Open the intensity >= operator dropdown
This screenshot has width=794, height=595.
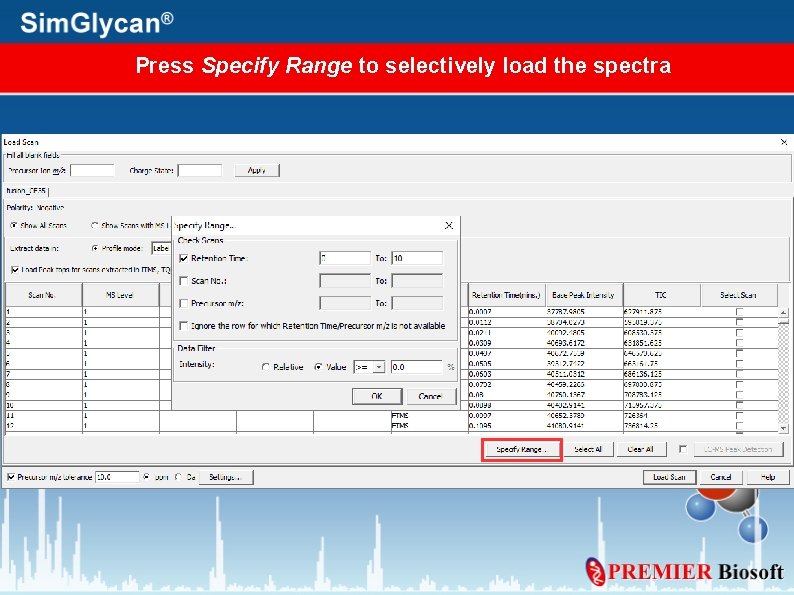point(379,367)
